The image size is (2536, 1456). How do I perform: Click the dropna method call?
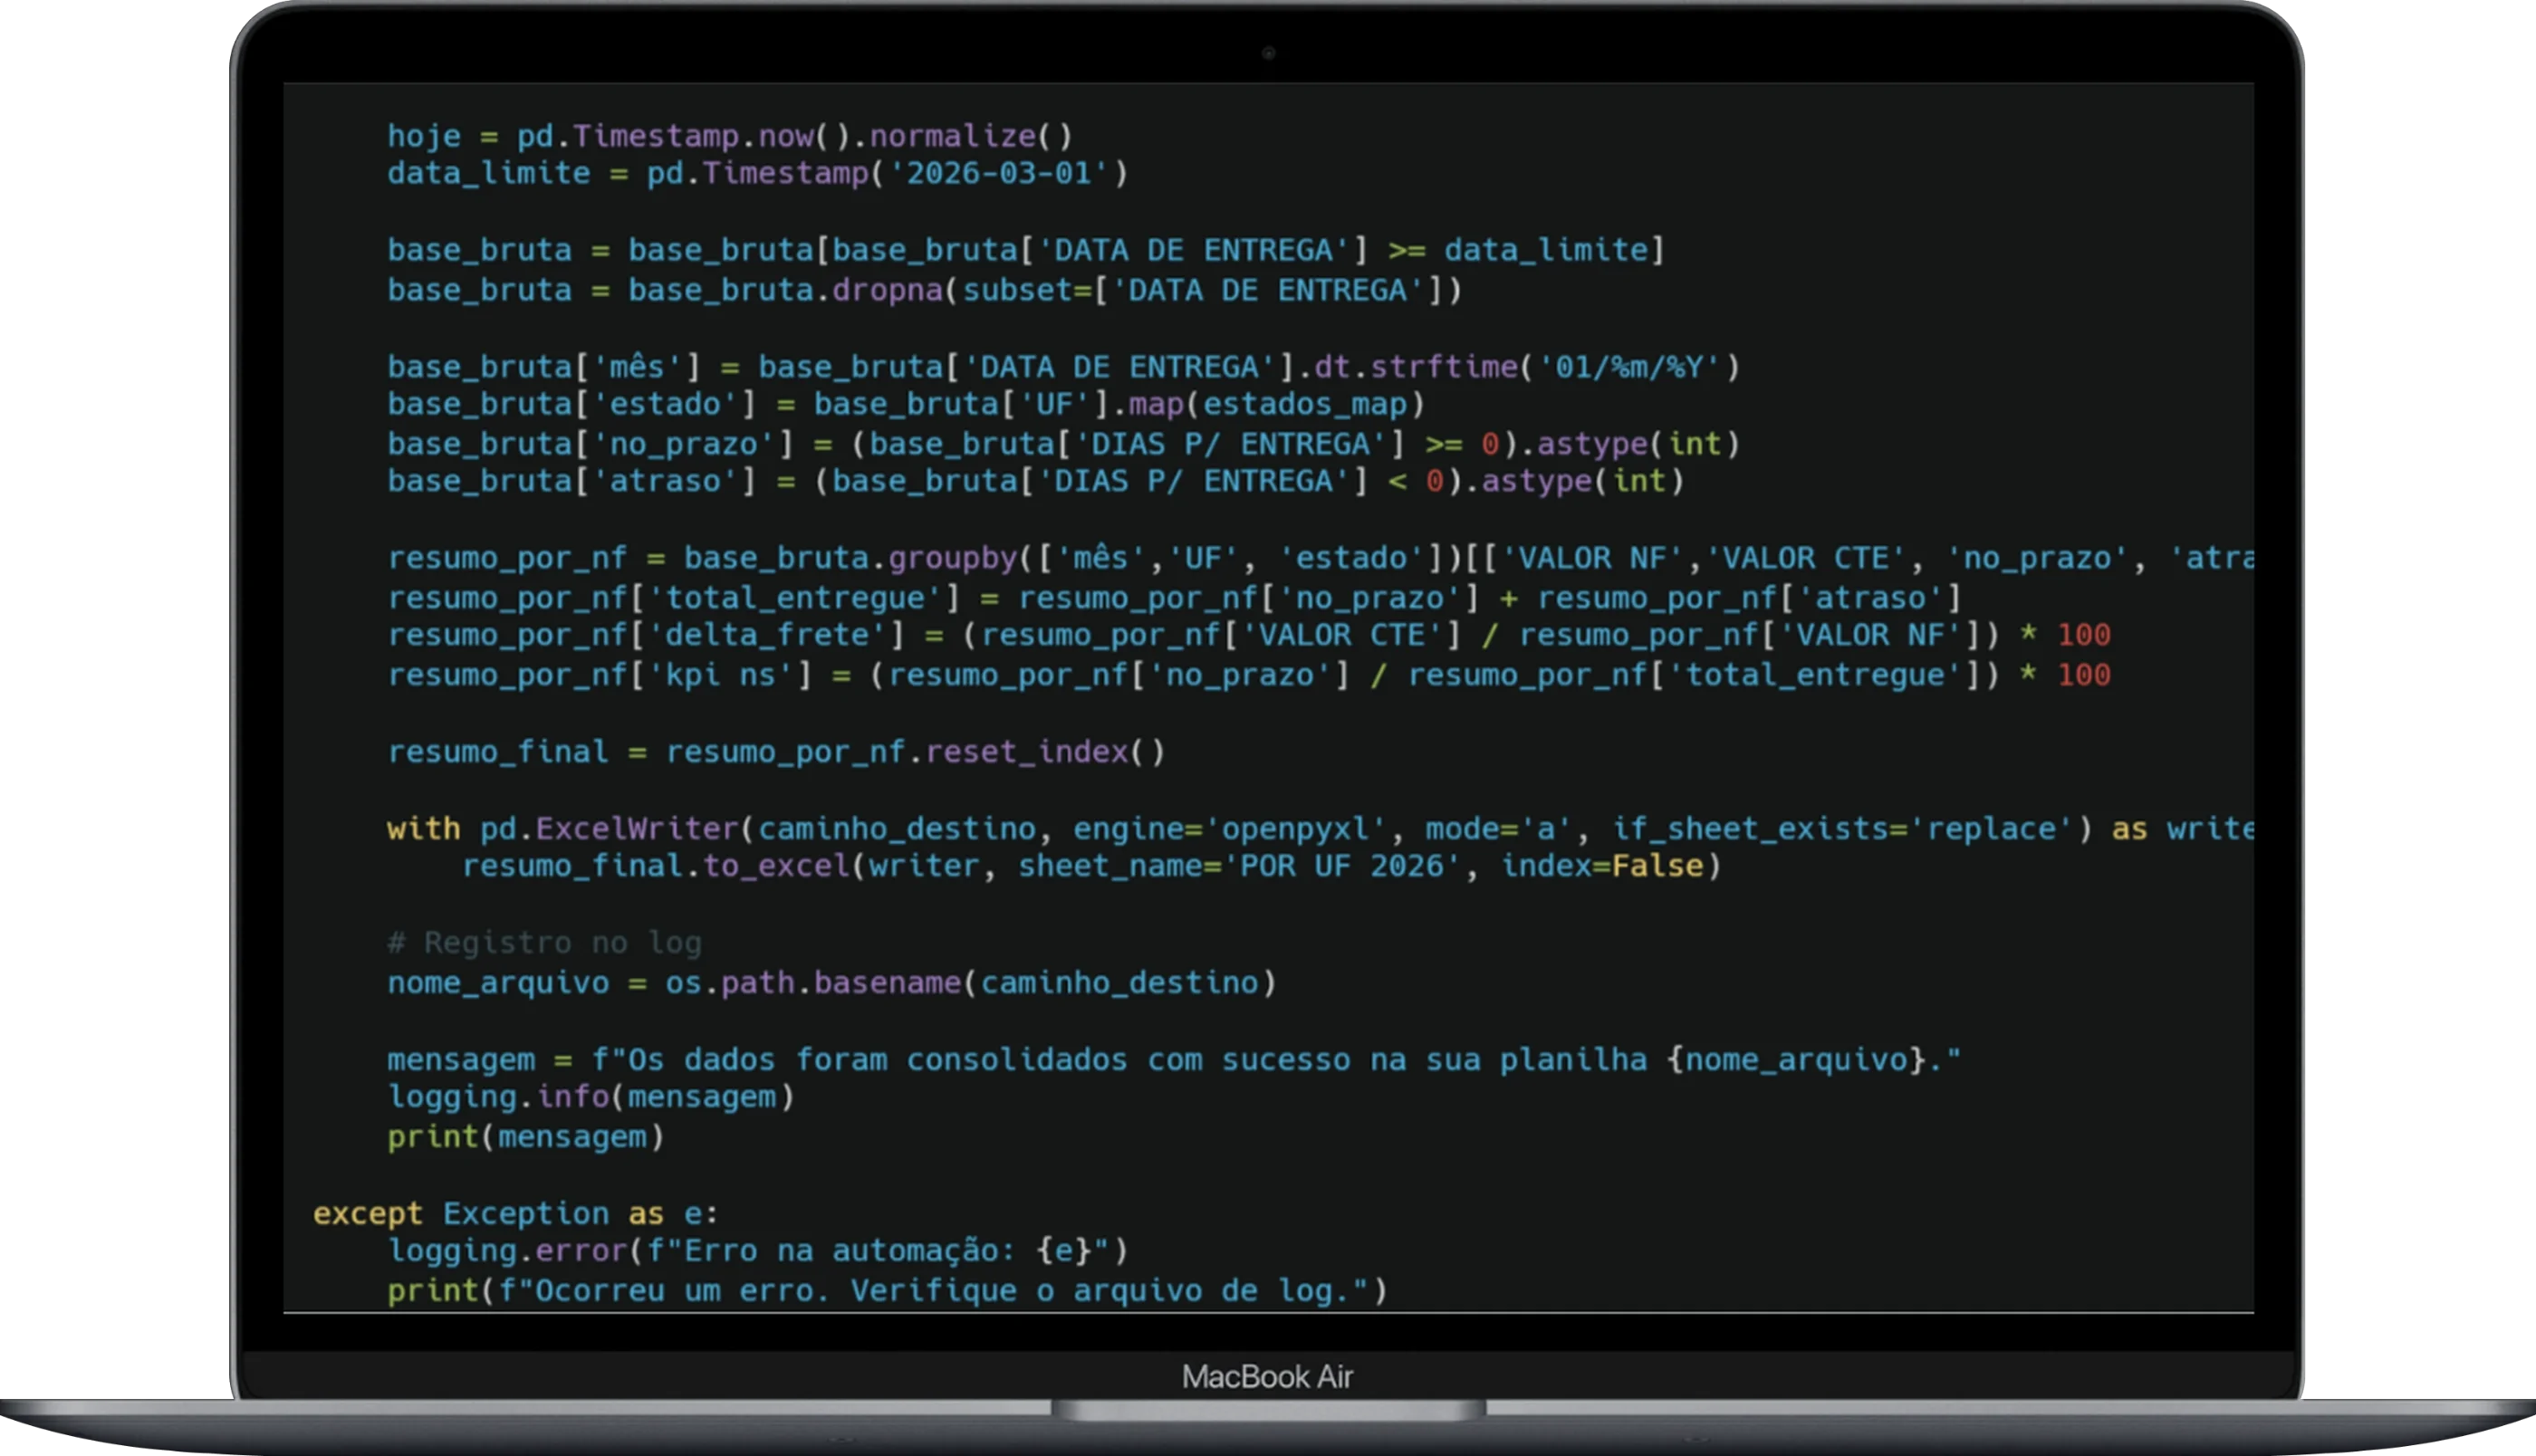coord(887,291)
